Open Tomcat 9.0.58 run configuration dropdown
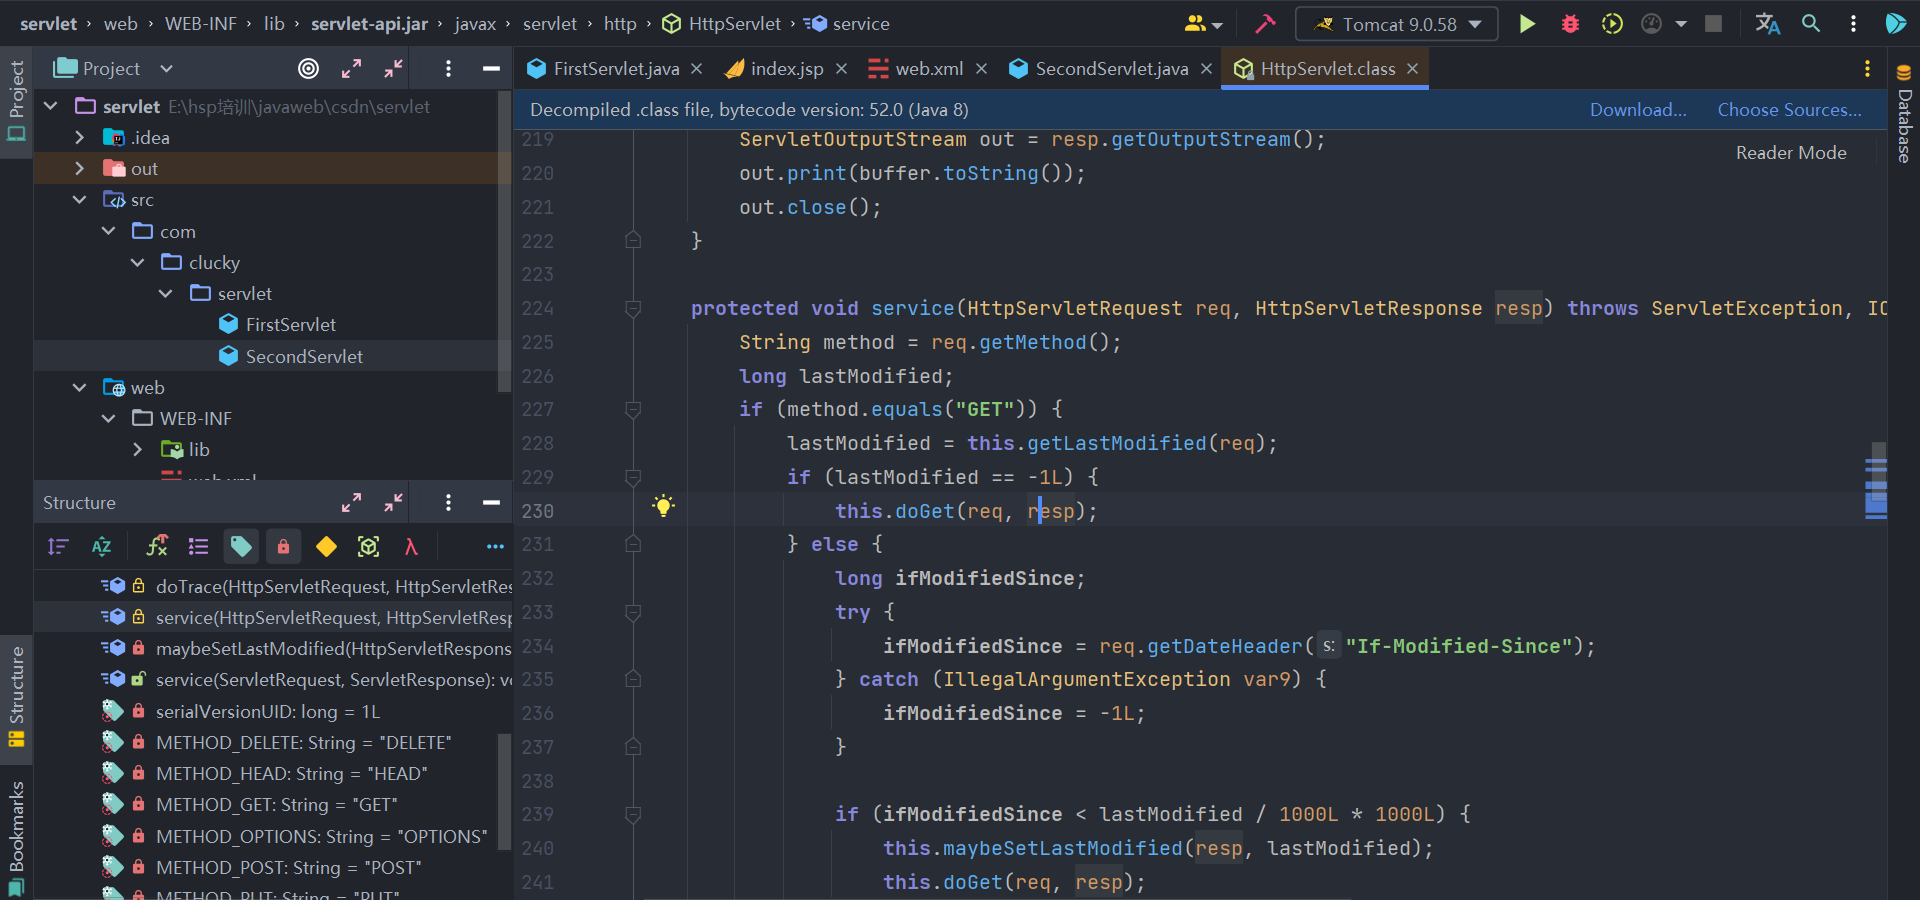The width and height of the screenshot is (1920, 900). [x=1397, y=24]
